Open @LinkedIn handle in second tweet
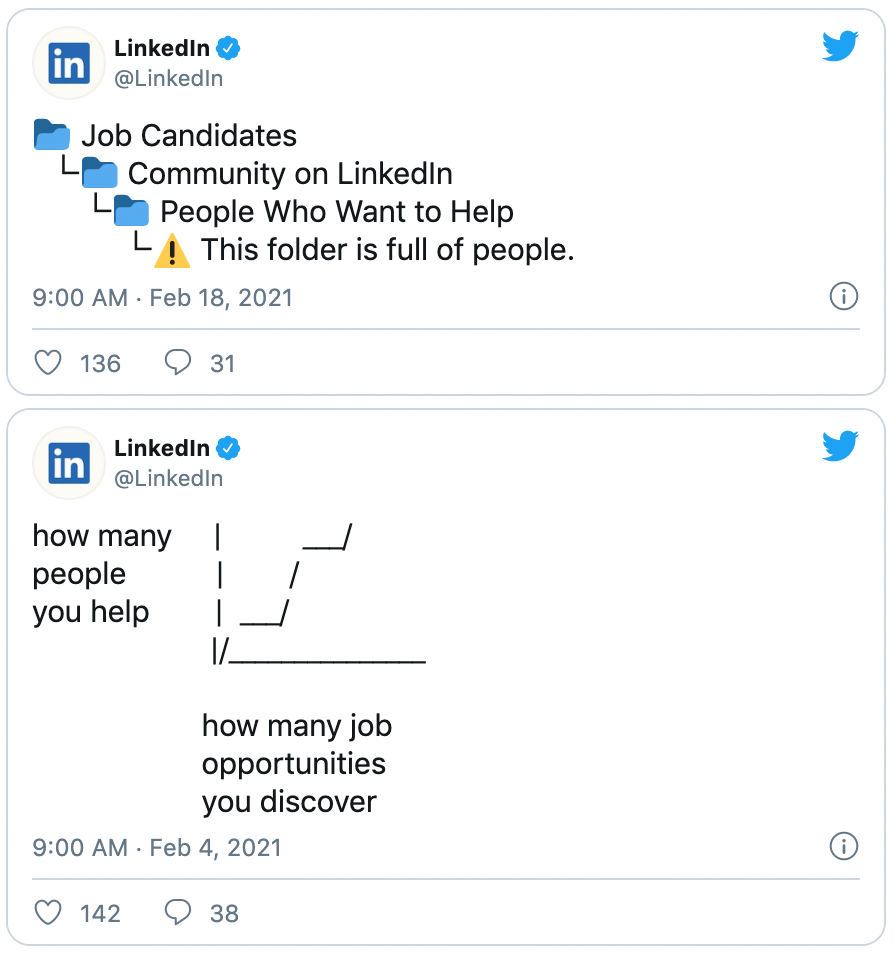 [169, 478]
